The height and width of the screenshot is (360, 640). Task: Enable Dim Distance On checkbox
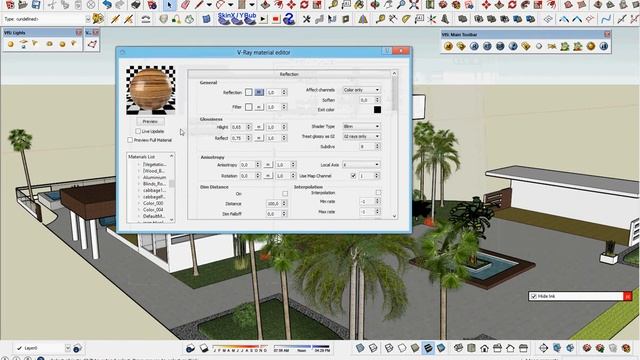click(285, 193)
